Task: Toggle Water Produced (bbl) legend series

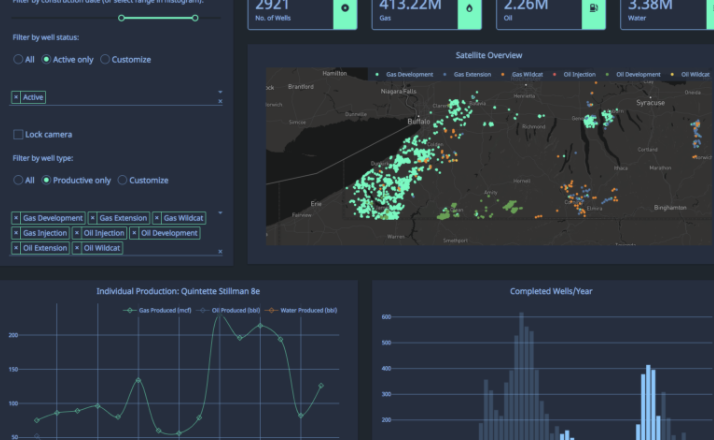Action: (303, 311)
